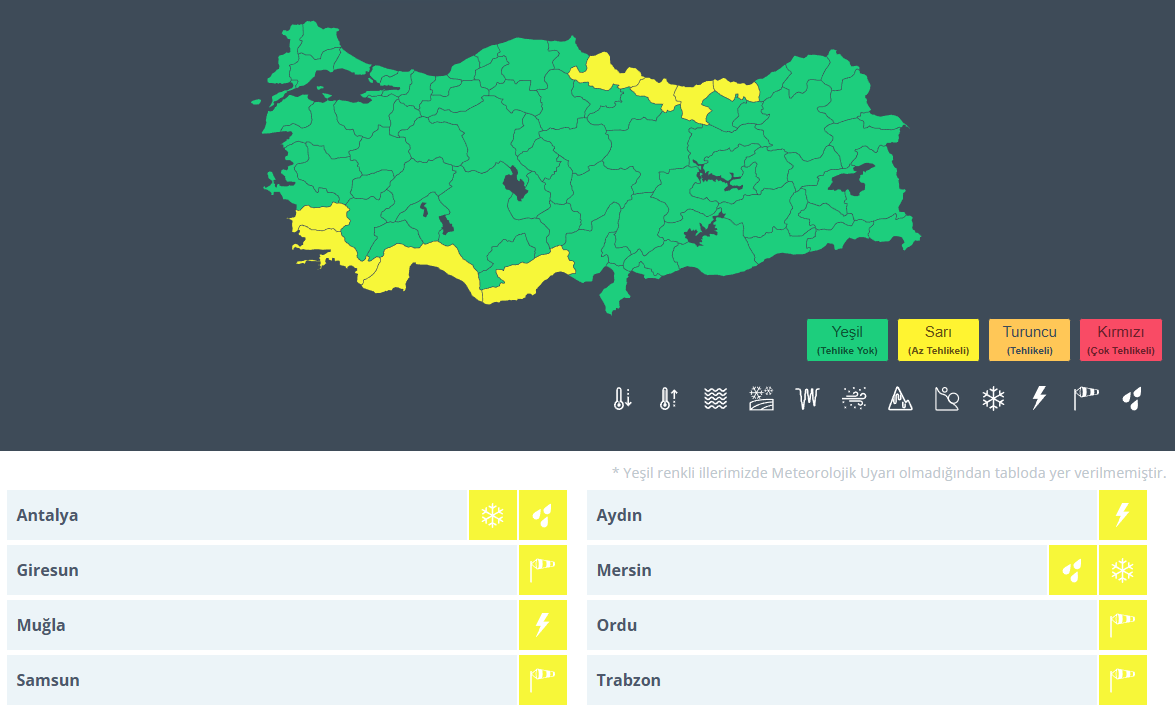Click the white raindrops filter icon

pos(1132,399)
